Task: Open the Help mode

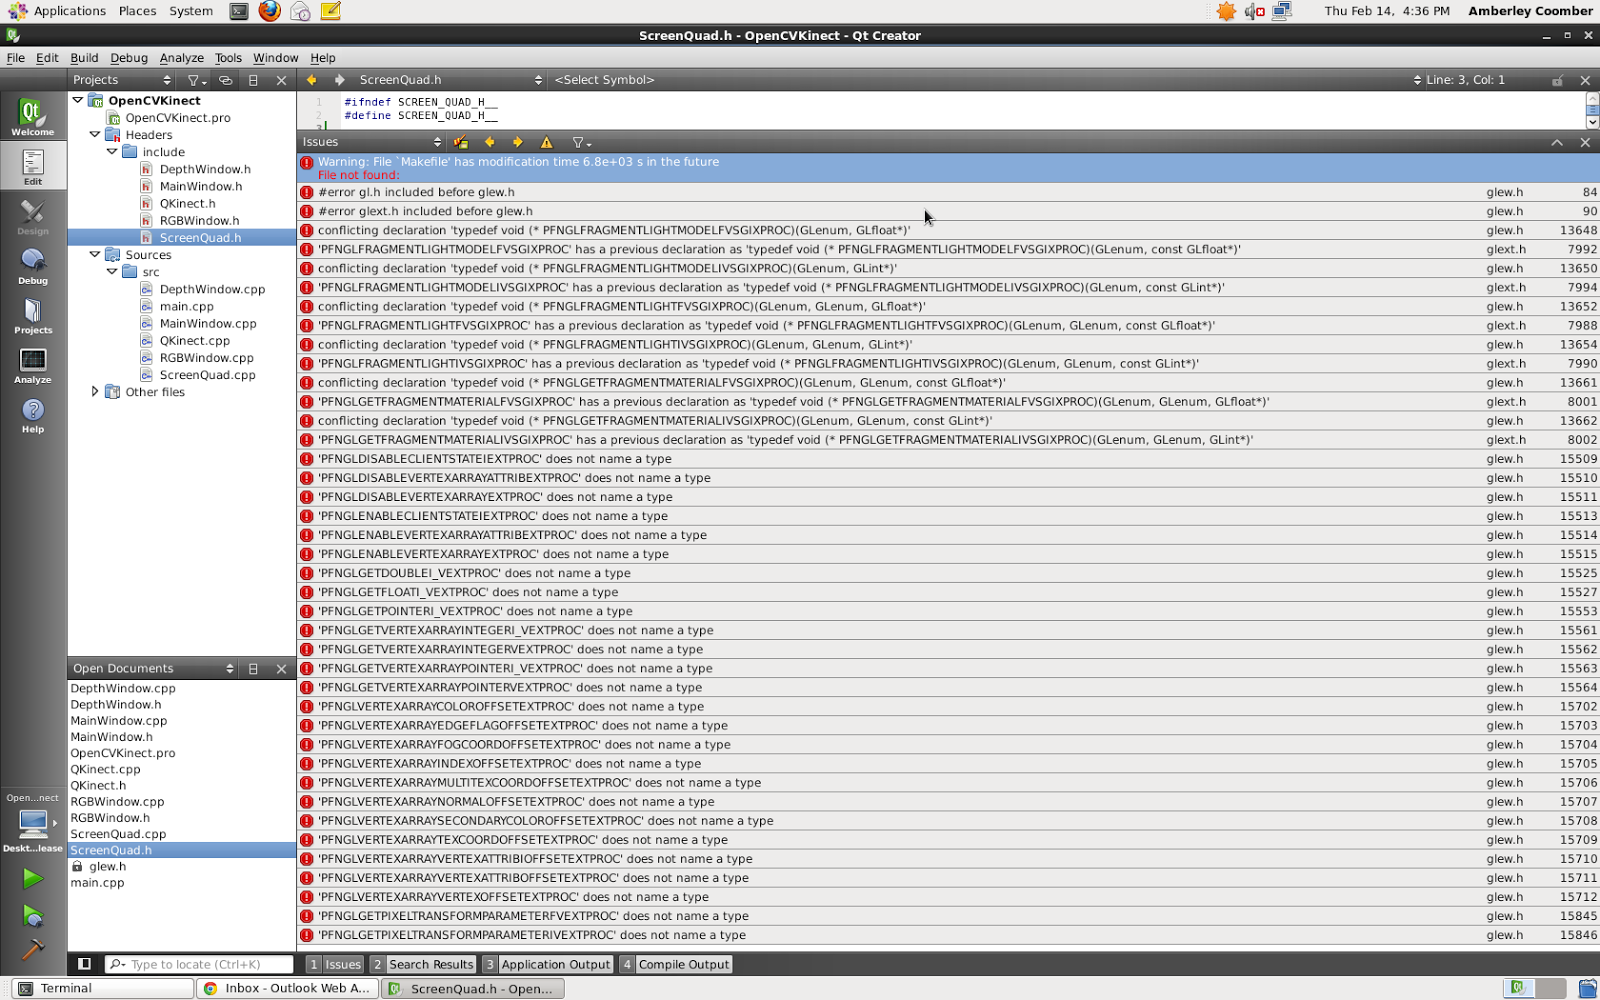Action: 33,415
